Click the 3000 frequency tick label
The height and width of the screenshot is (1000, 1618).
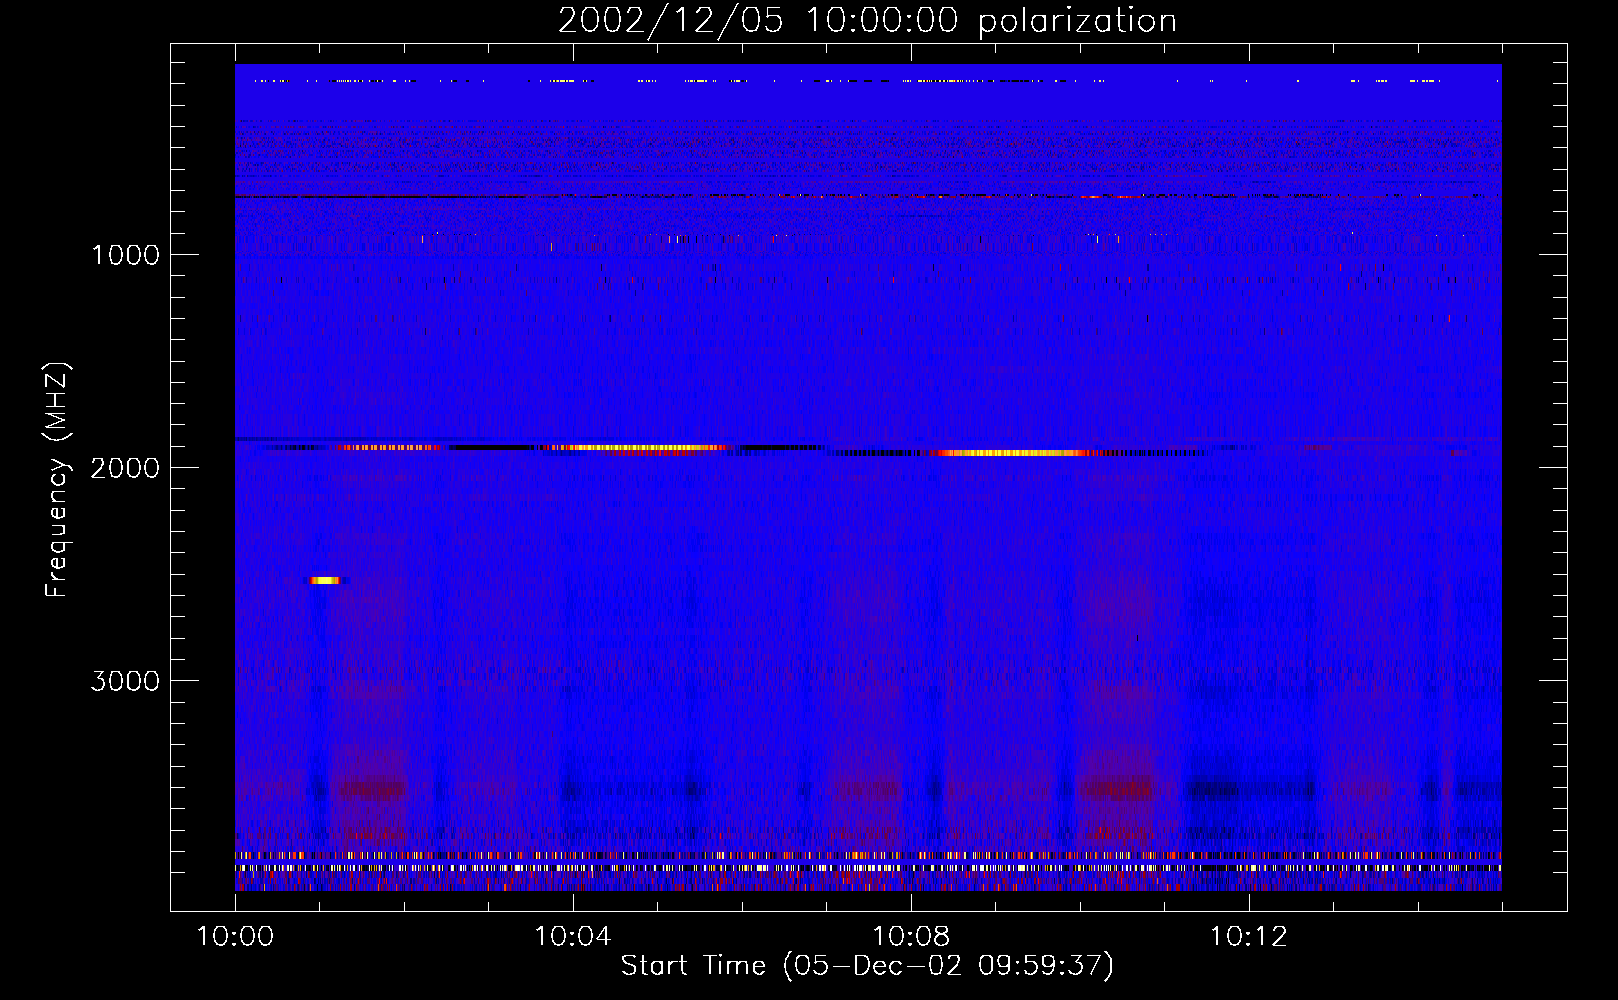pyautogui.click(x=125, y=681)
